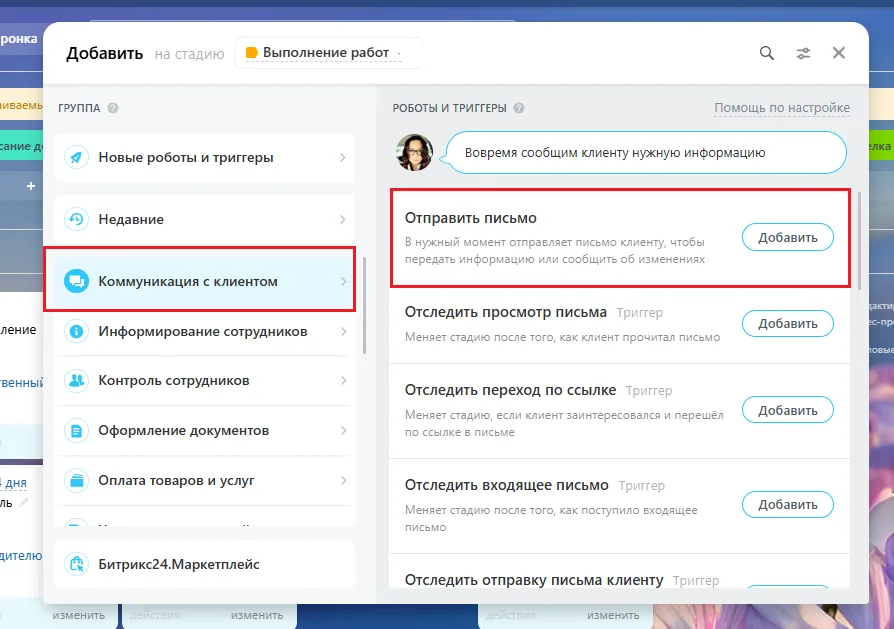Click the Отследить входящее письмо title
This screenshot has width=894, height=629.
[x=507, y=485]
